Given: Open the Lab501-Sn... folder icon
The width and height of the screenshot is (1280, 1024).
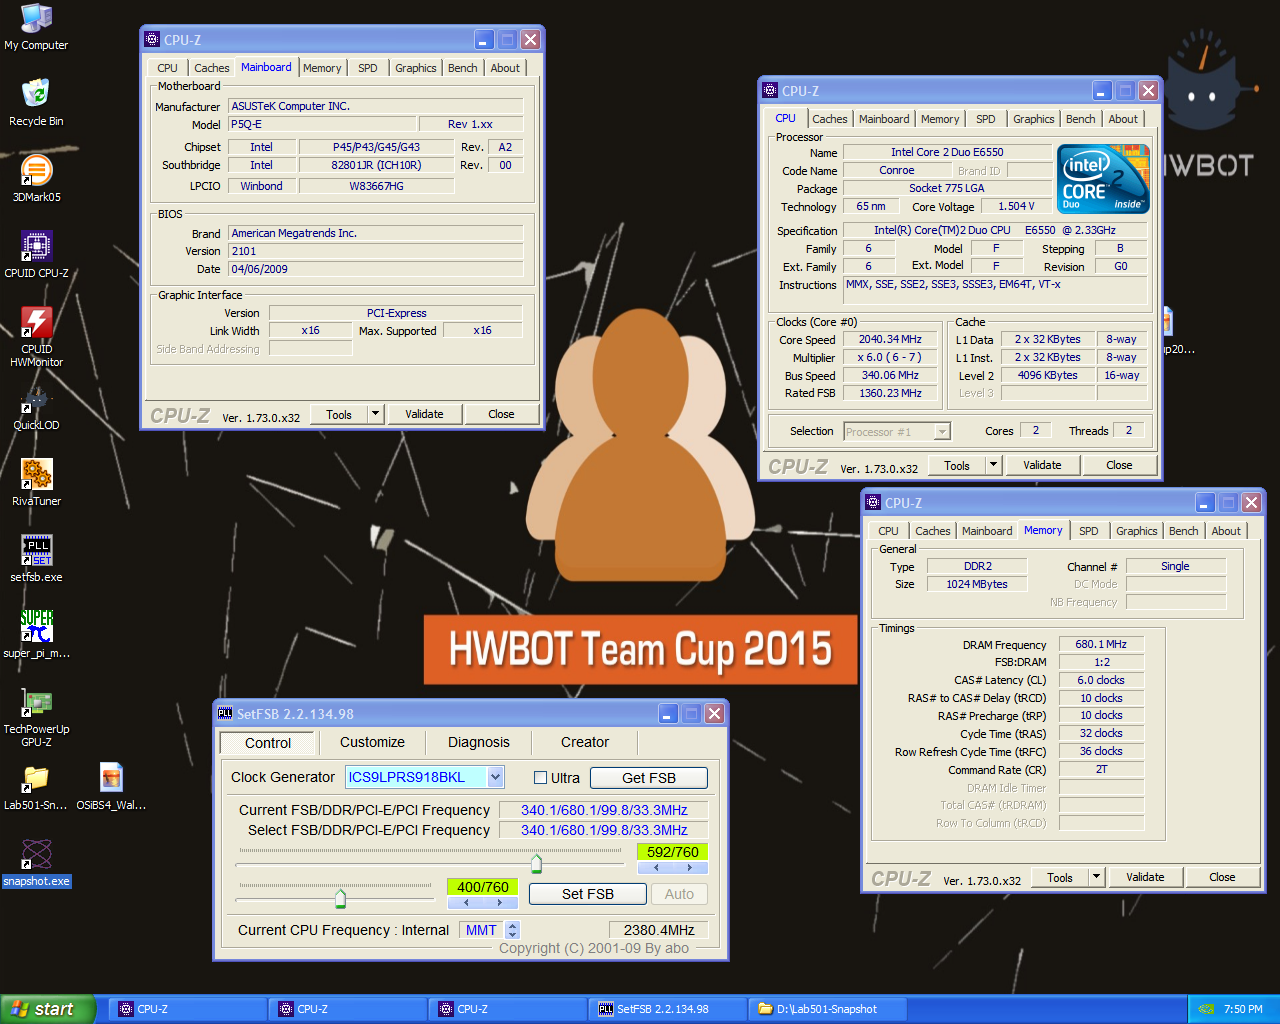Looking at the screenshot, I should coord(36,787).
